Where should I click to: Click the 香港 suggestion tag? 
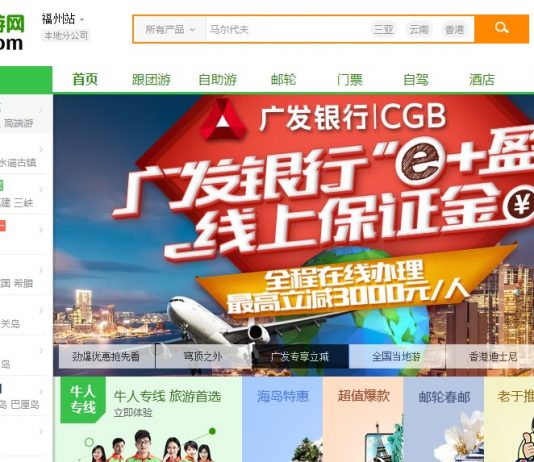(x=454, y=30)
